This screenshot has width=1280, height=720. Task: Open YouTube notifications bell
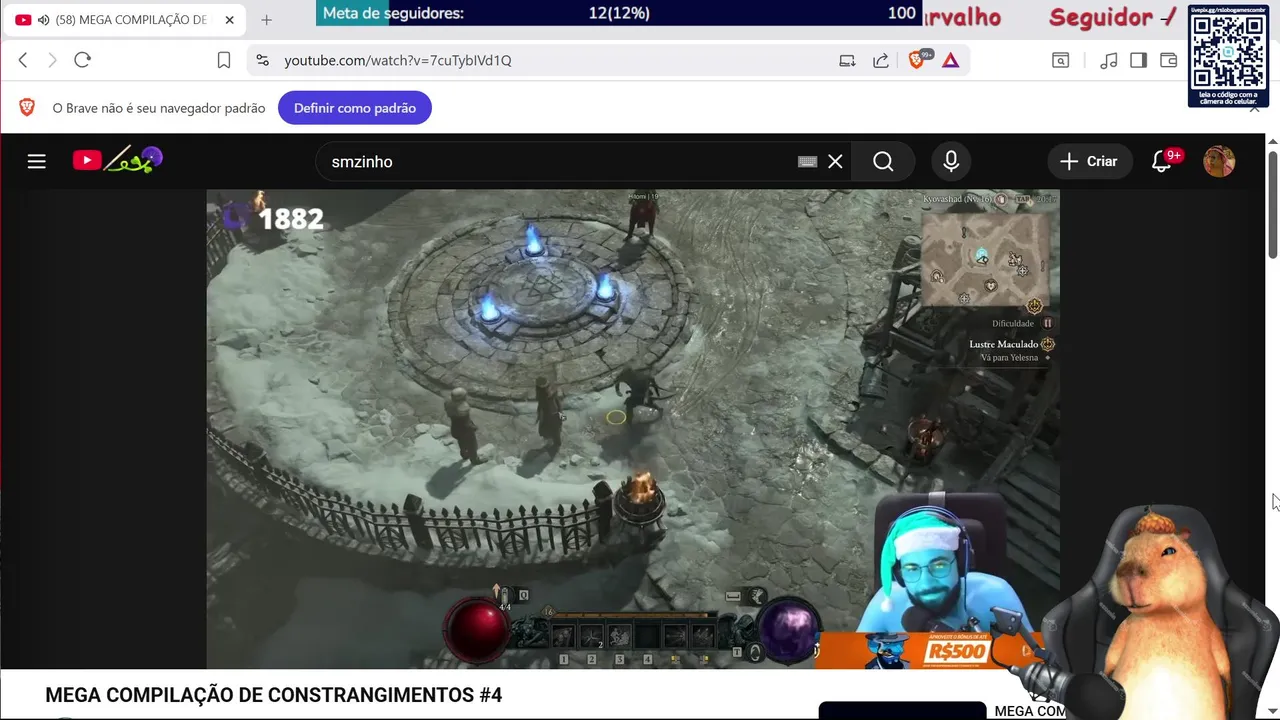tap(1162, 161)
